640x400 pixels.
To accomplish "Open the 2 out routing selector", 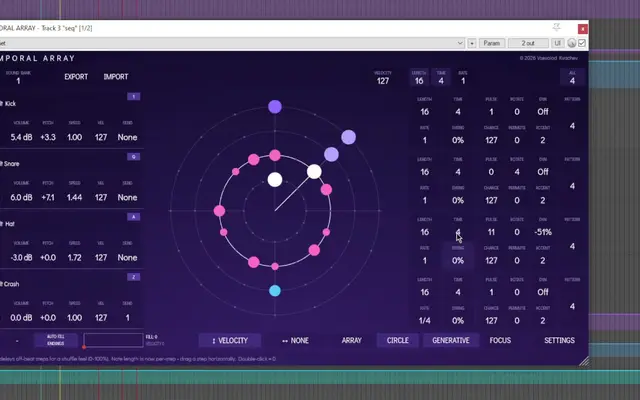I will point(528,43).
